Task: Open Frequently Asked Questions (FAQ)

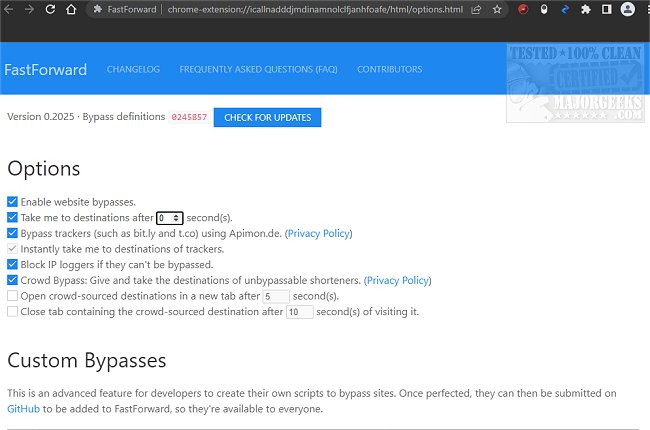Action: tap(258, 70)
